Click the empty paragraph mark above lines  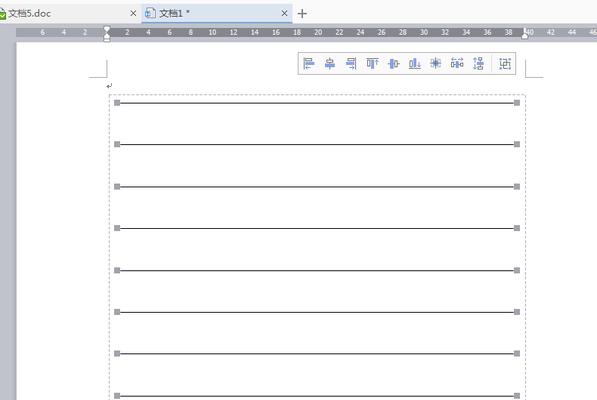click(x=109, y=86)
